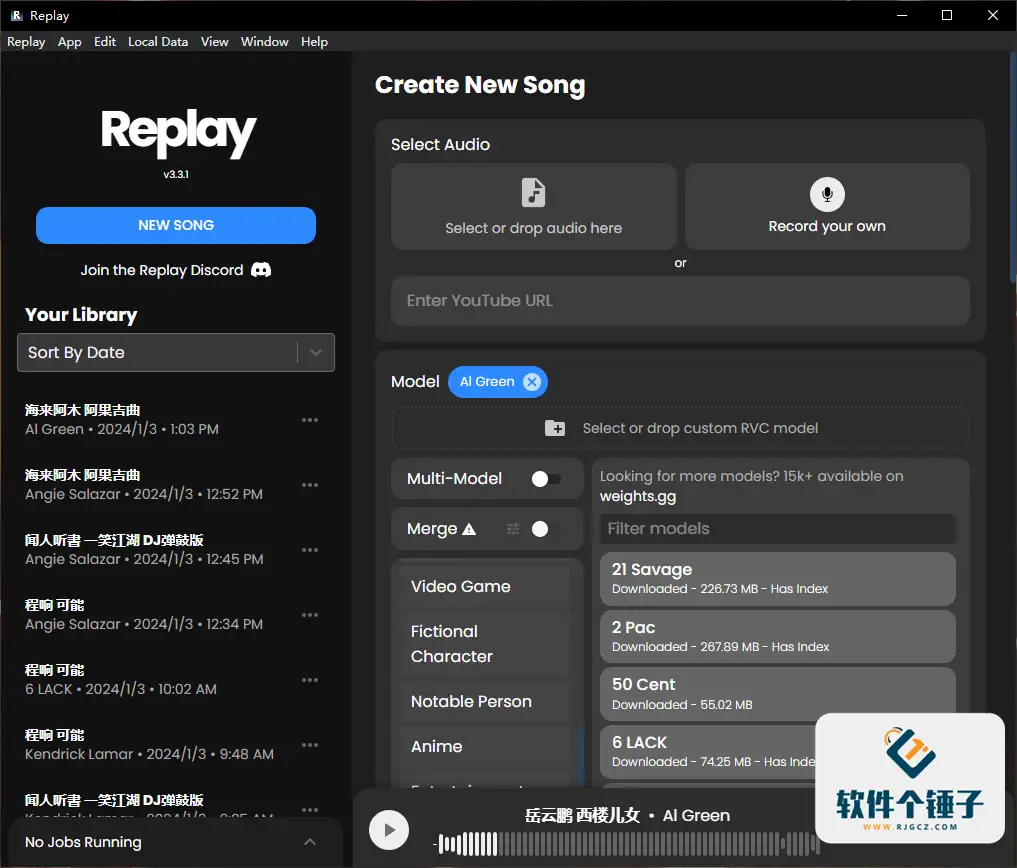Click the v3.3.1 version label
Viewport: 1017px width, 868px height.
[176, 175]
